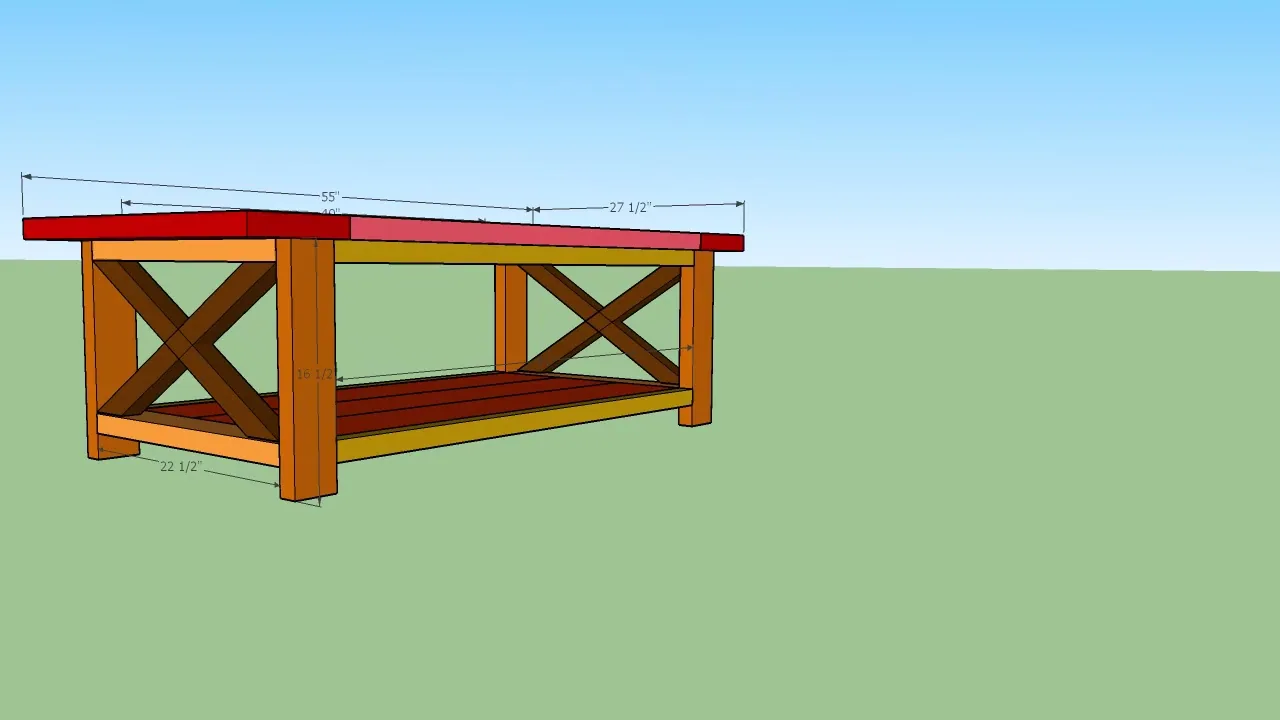This screenshot has width=1280, height=720.
Task: Select the front corner table leg
Action: (x=306, y=368)
